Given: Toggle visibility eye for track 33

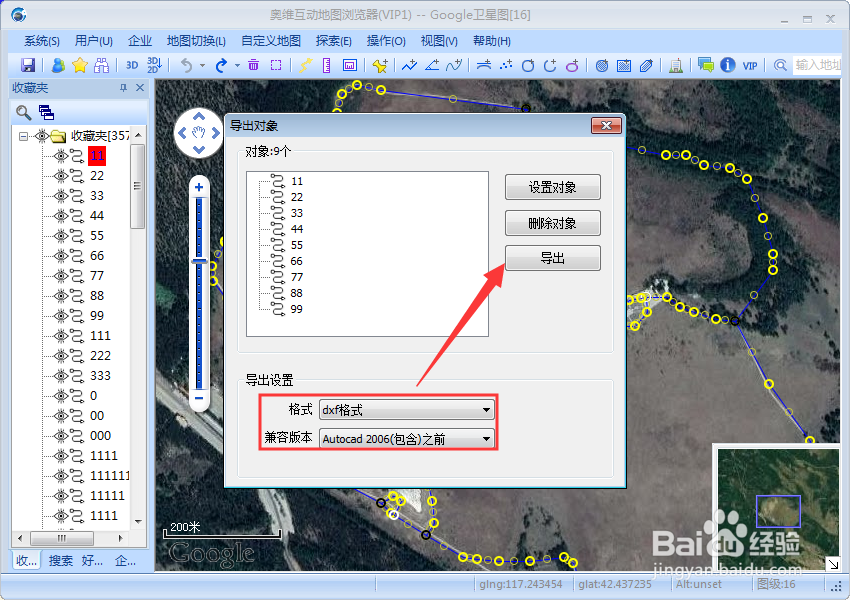Looking at the screenshot, I should pos(61,196).
